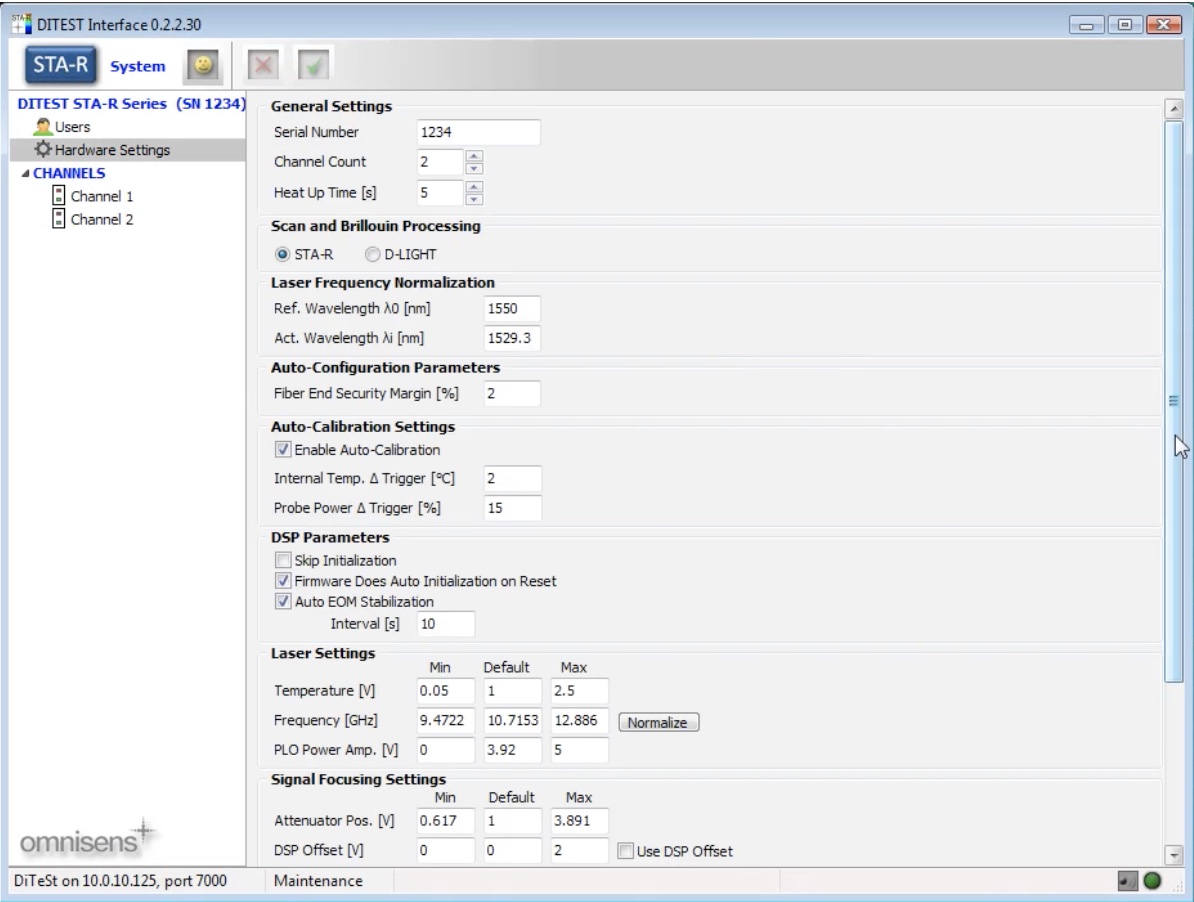Image resolution: width=1194 pixels, height=902 pixels.
Task: Click the Serial Number field
Action: pyautogui.click(x=478, y=132)
